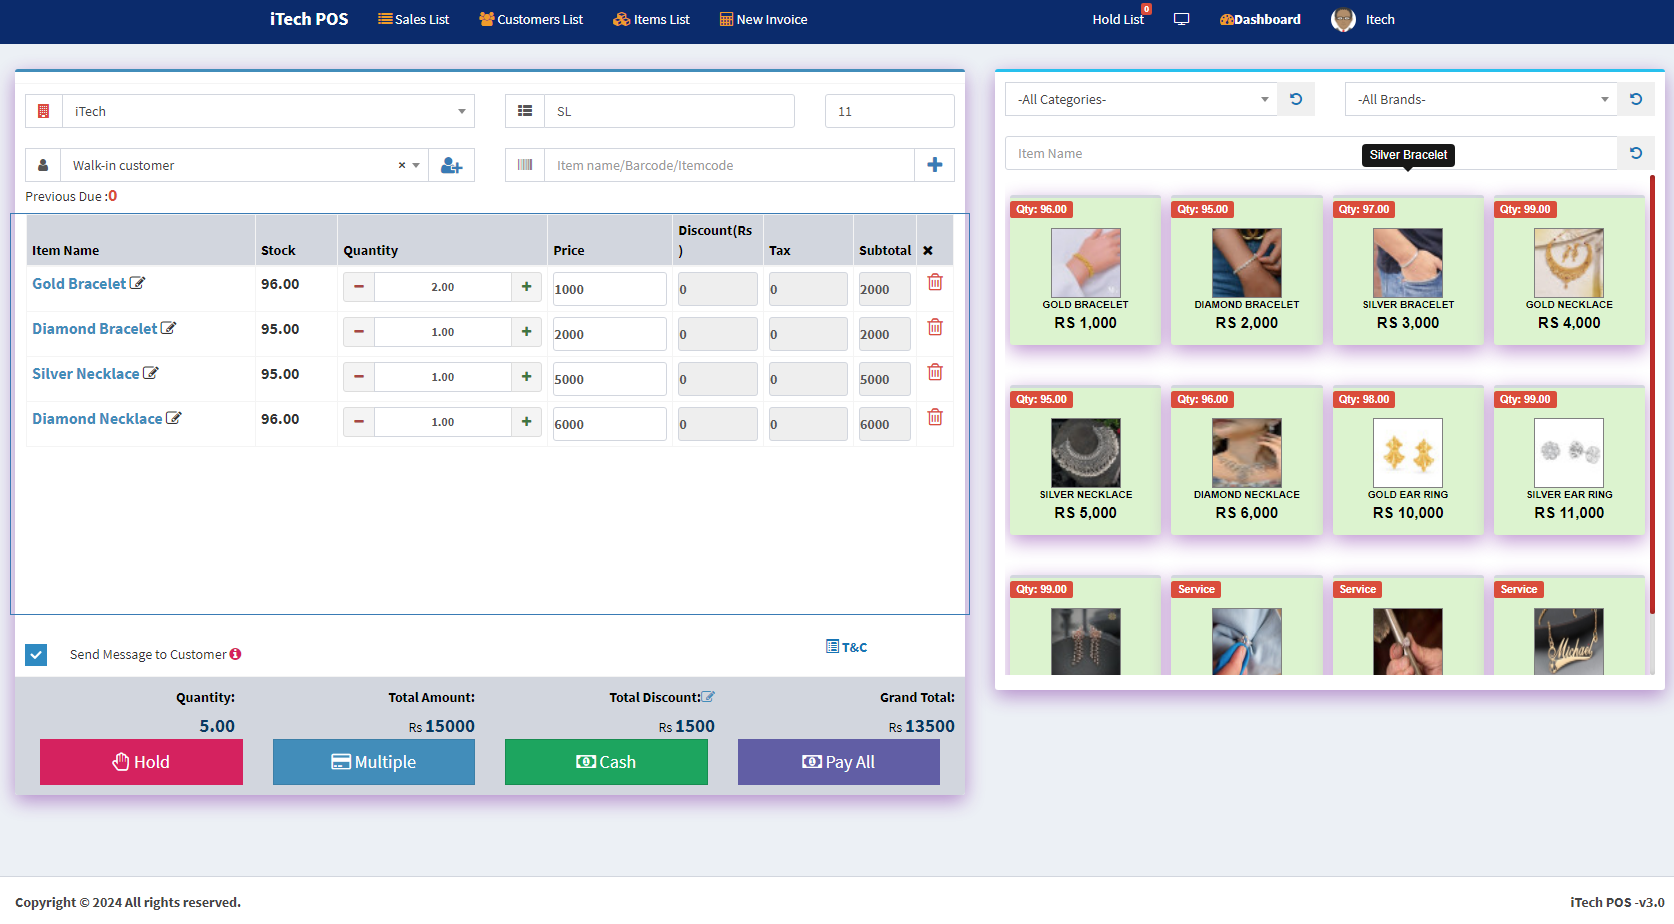Click the fullscreen monitor icon in navbar
1674x924 pixels.
coord(1181,20)
